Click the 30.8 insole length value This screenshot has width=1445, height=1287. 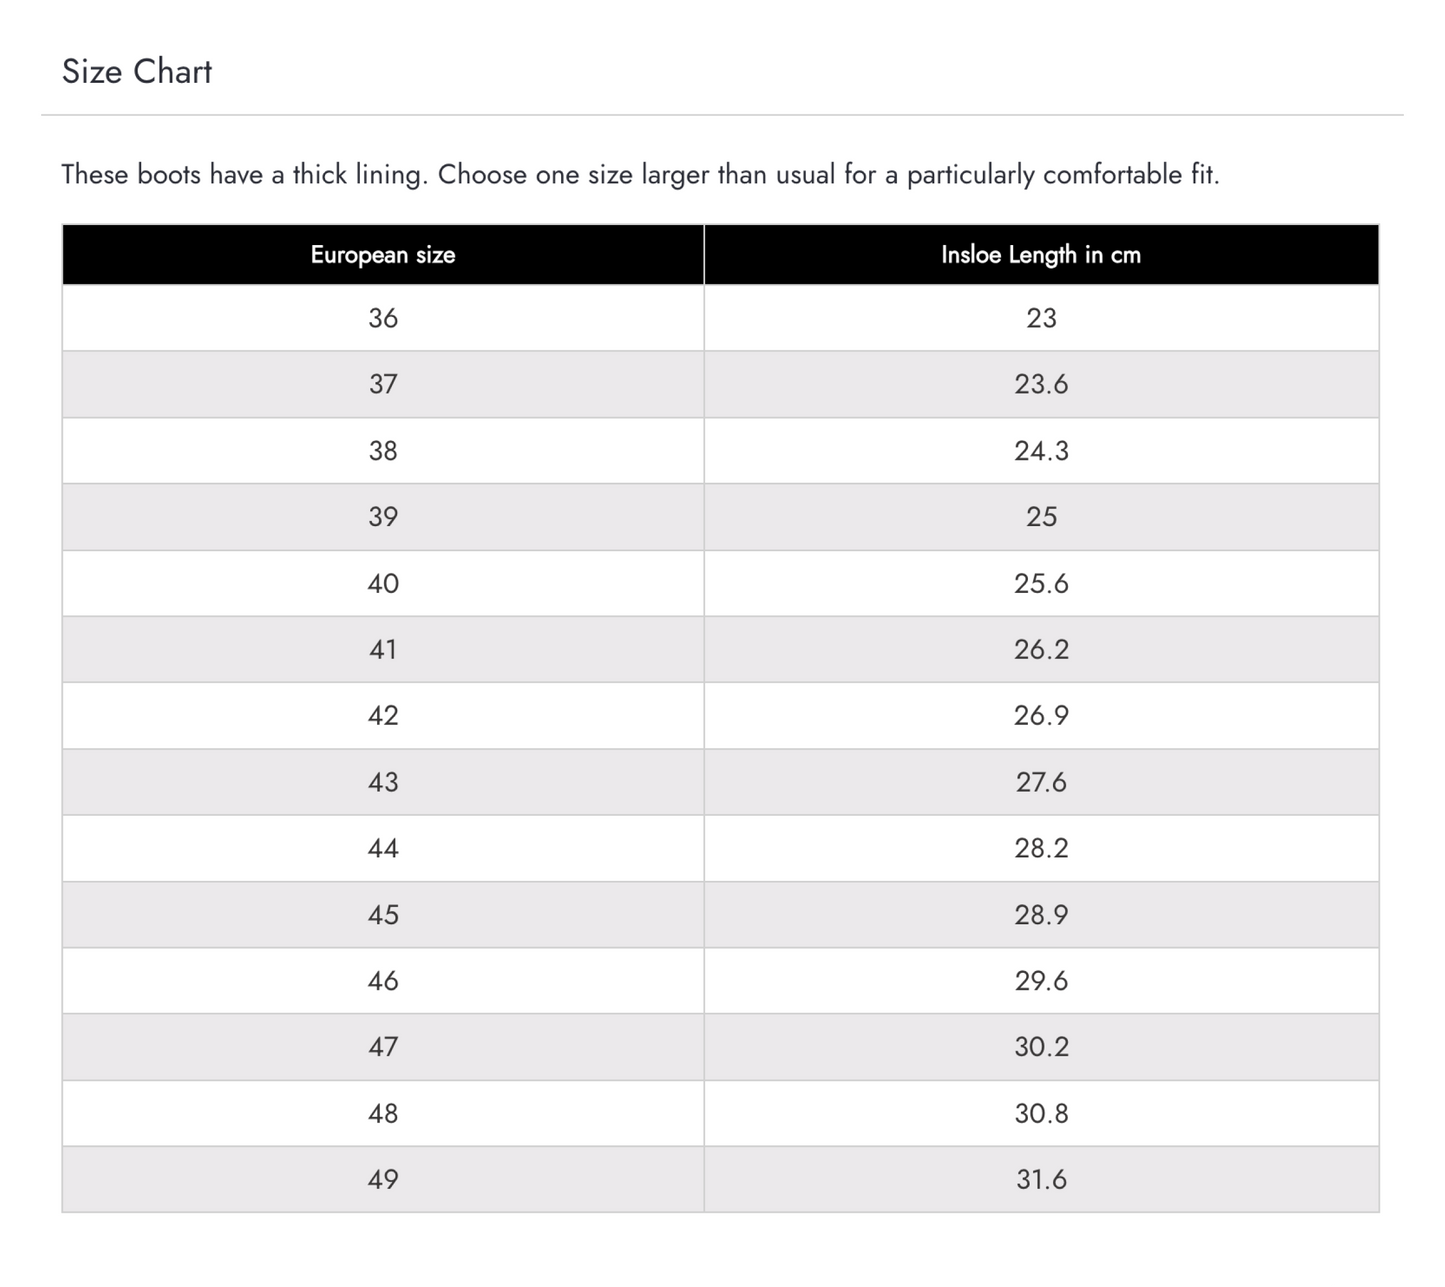1041,1114
